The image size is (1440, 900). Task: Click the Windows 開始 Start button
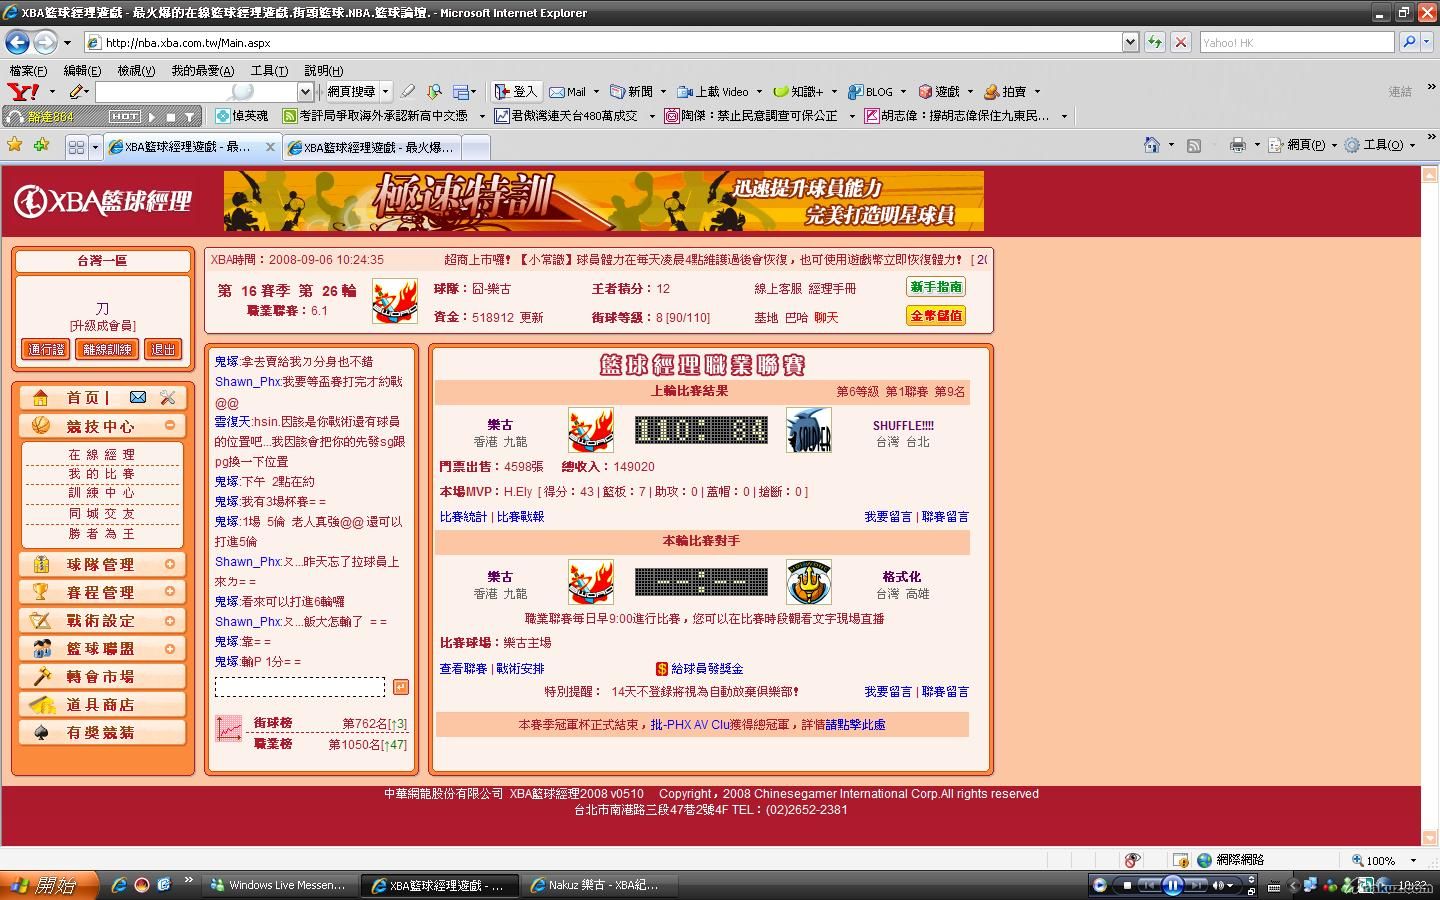click(x=49, y=885)
